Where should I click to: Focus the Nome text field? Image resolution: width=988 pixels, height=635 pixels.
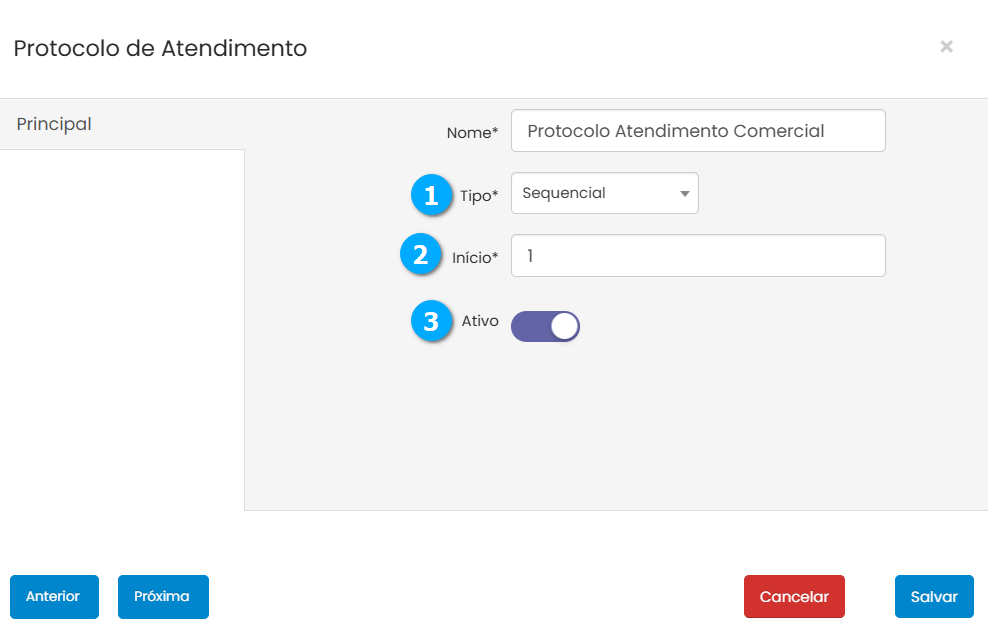click(697, 131)
